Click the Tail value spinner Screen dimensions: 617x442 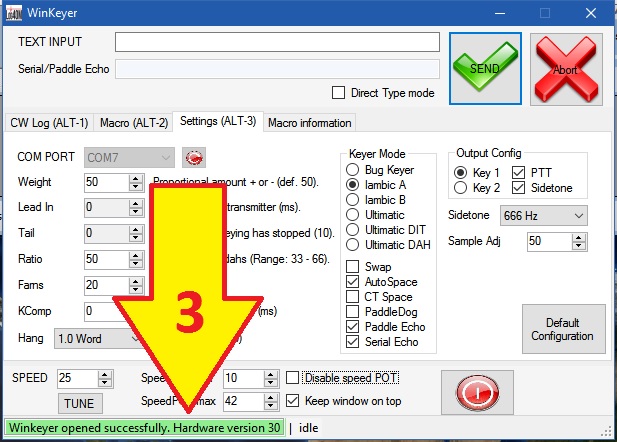(x=114, y=233)
